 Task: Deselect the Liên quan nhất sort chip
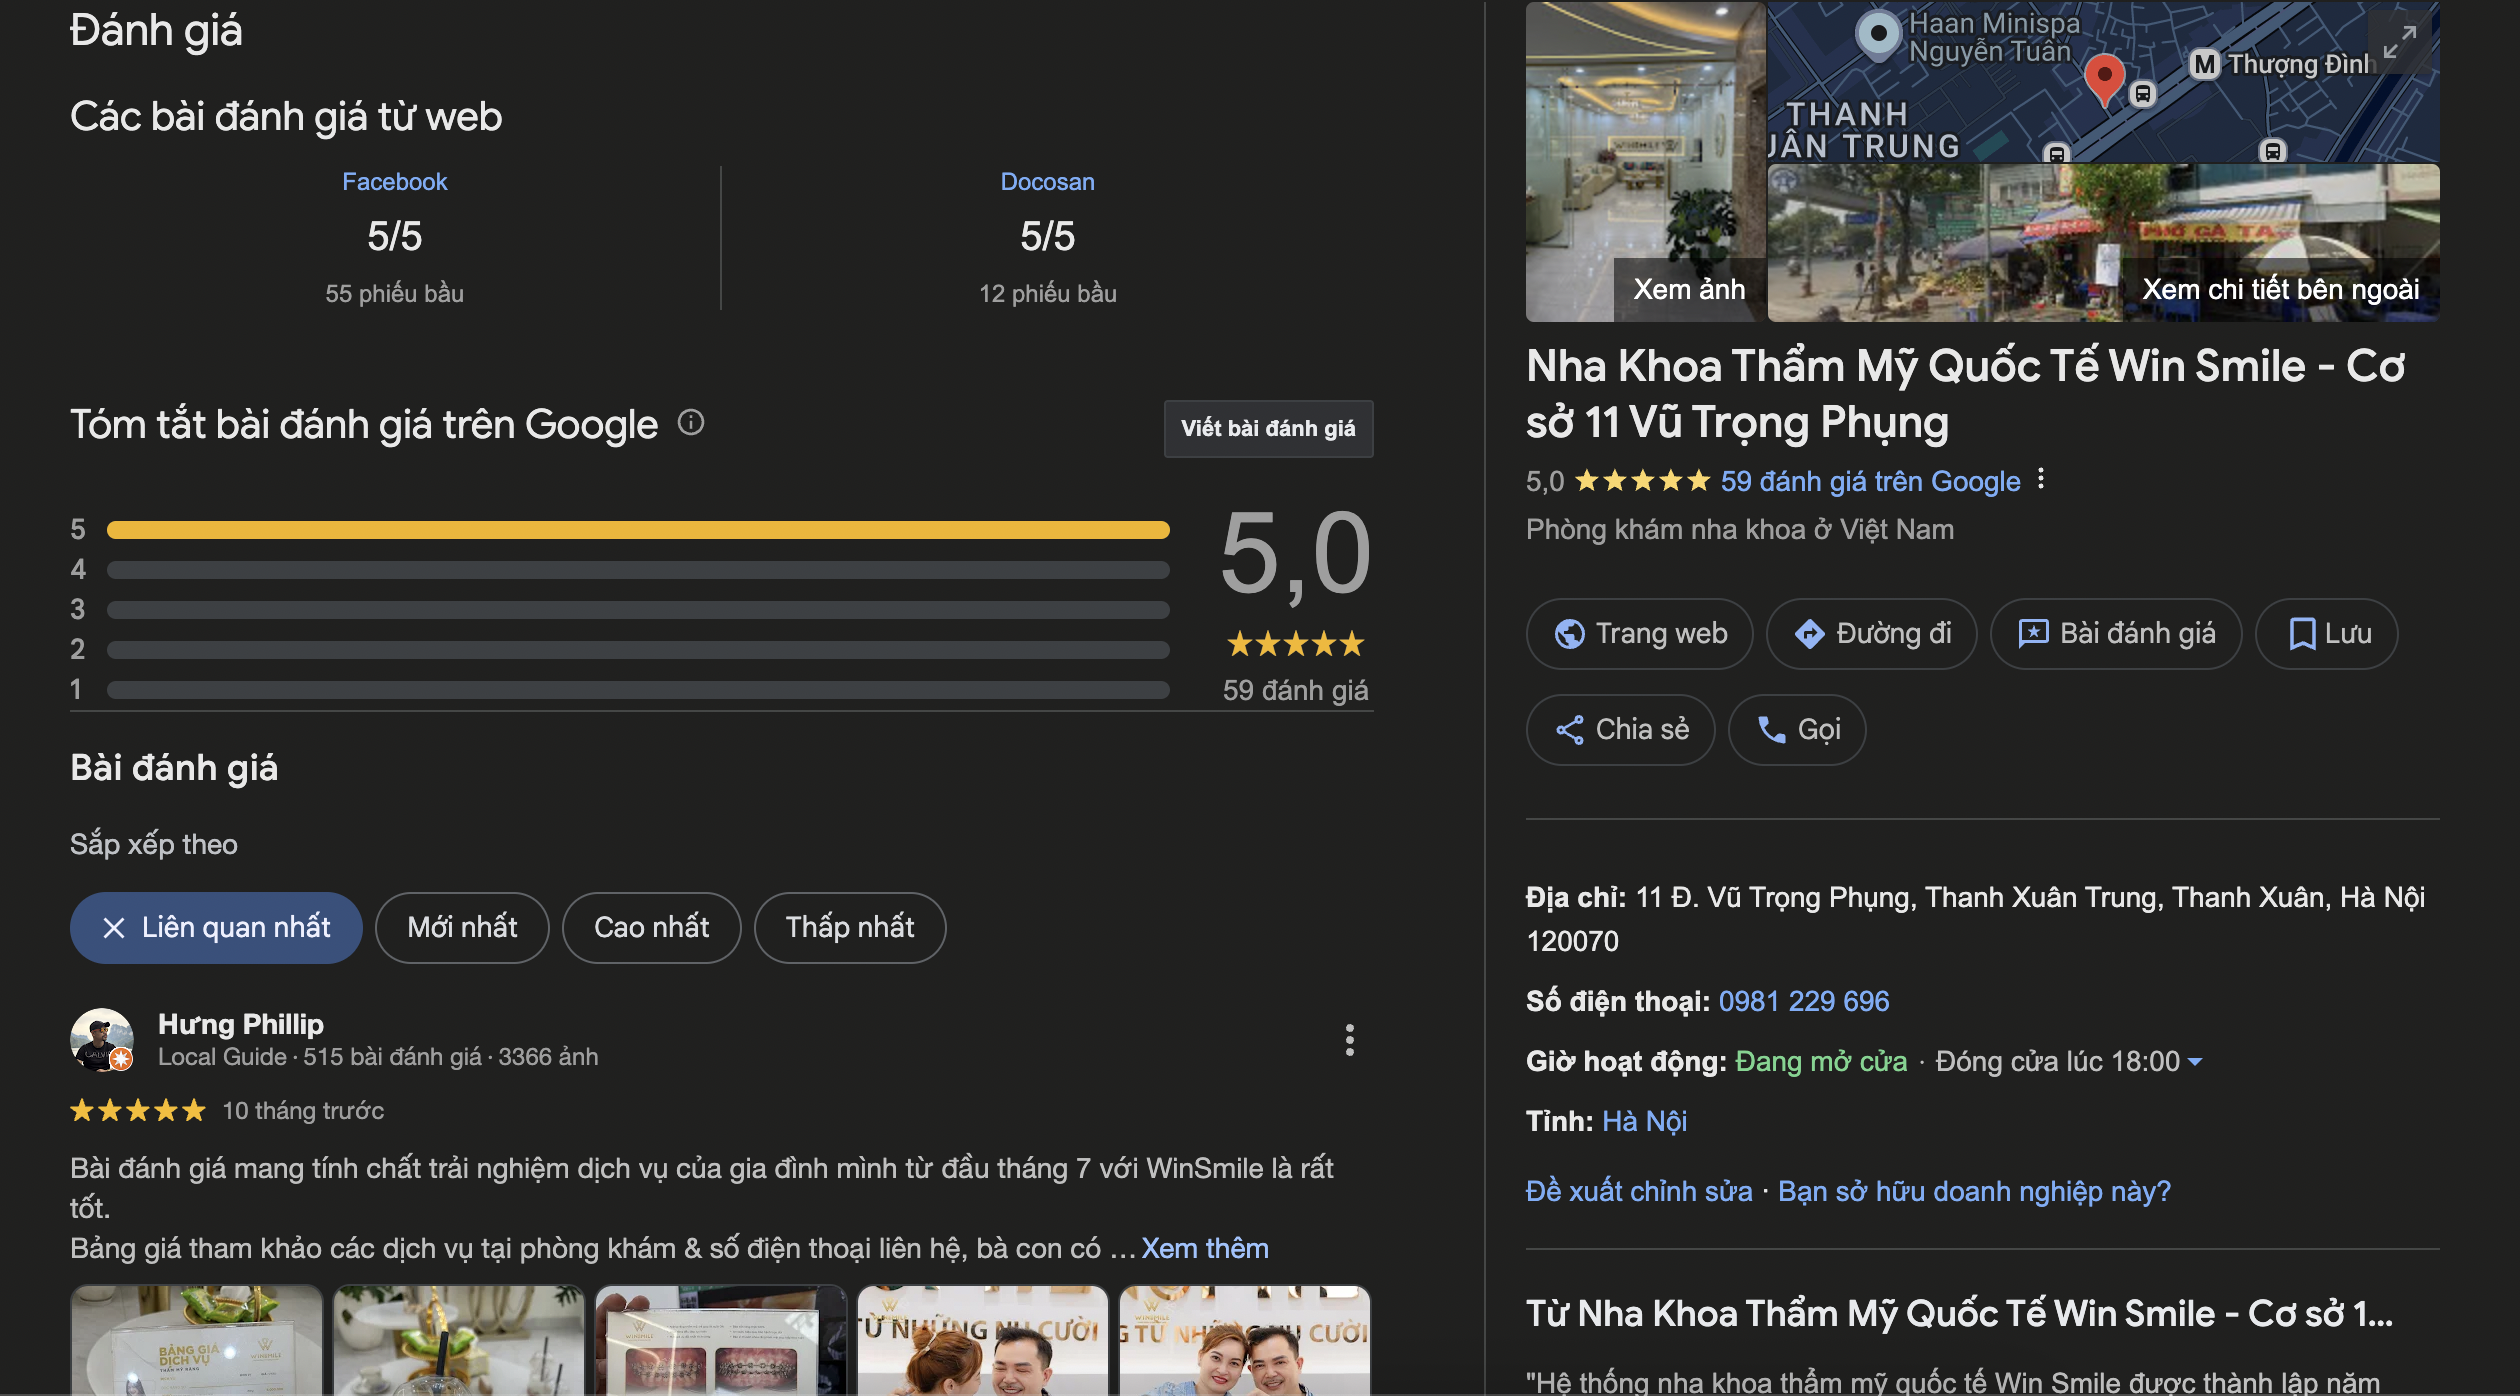[x=216, y=928]
